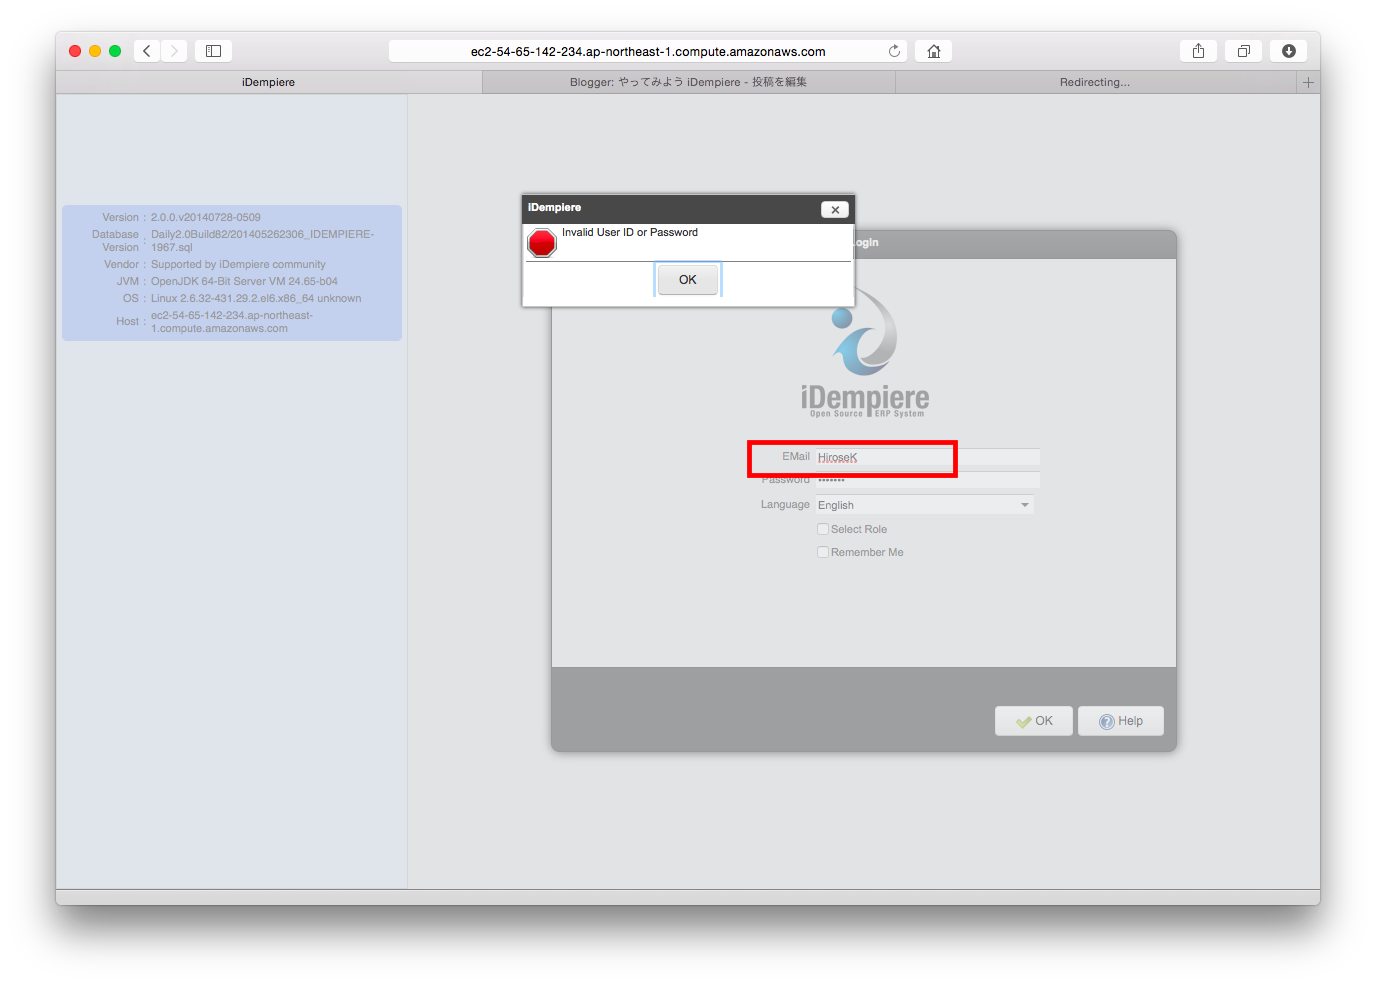Click the Supported by iDempiere community text
Viewport: 1376px width, 985px height.
point(238,264)
